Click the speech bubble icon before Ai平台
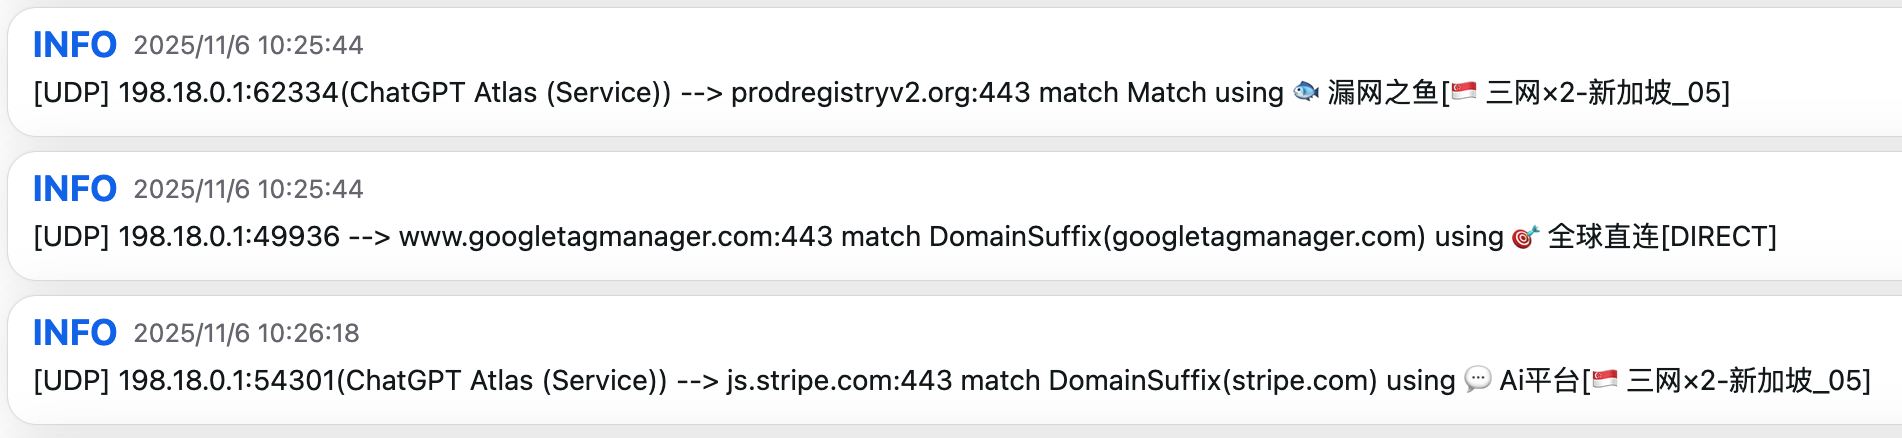 click(1477, 380)
